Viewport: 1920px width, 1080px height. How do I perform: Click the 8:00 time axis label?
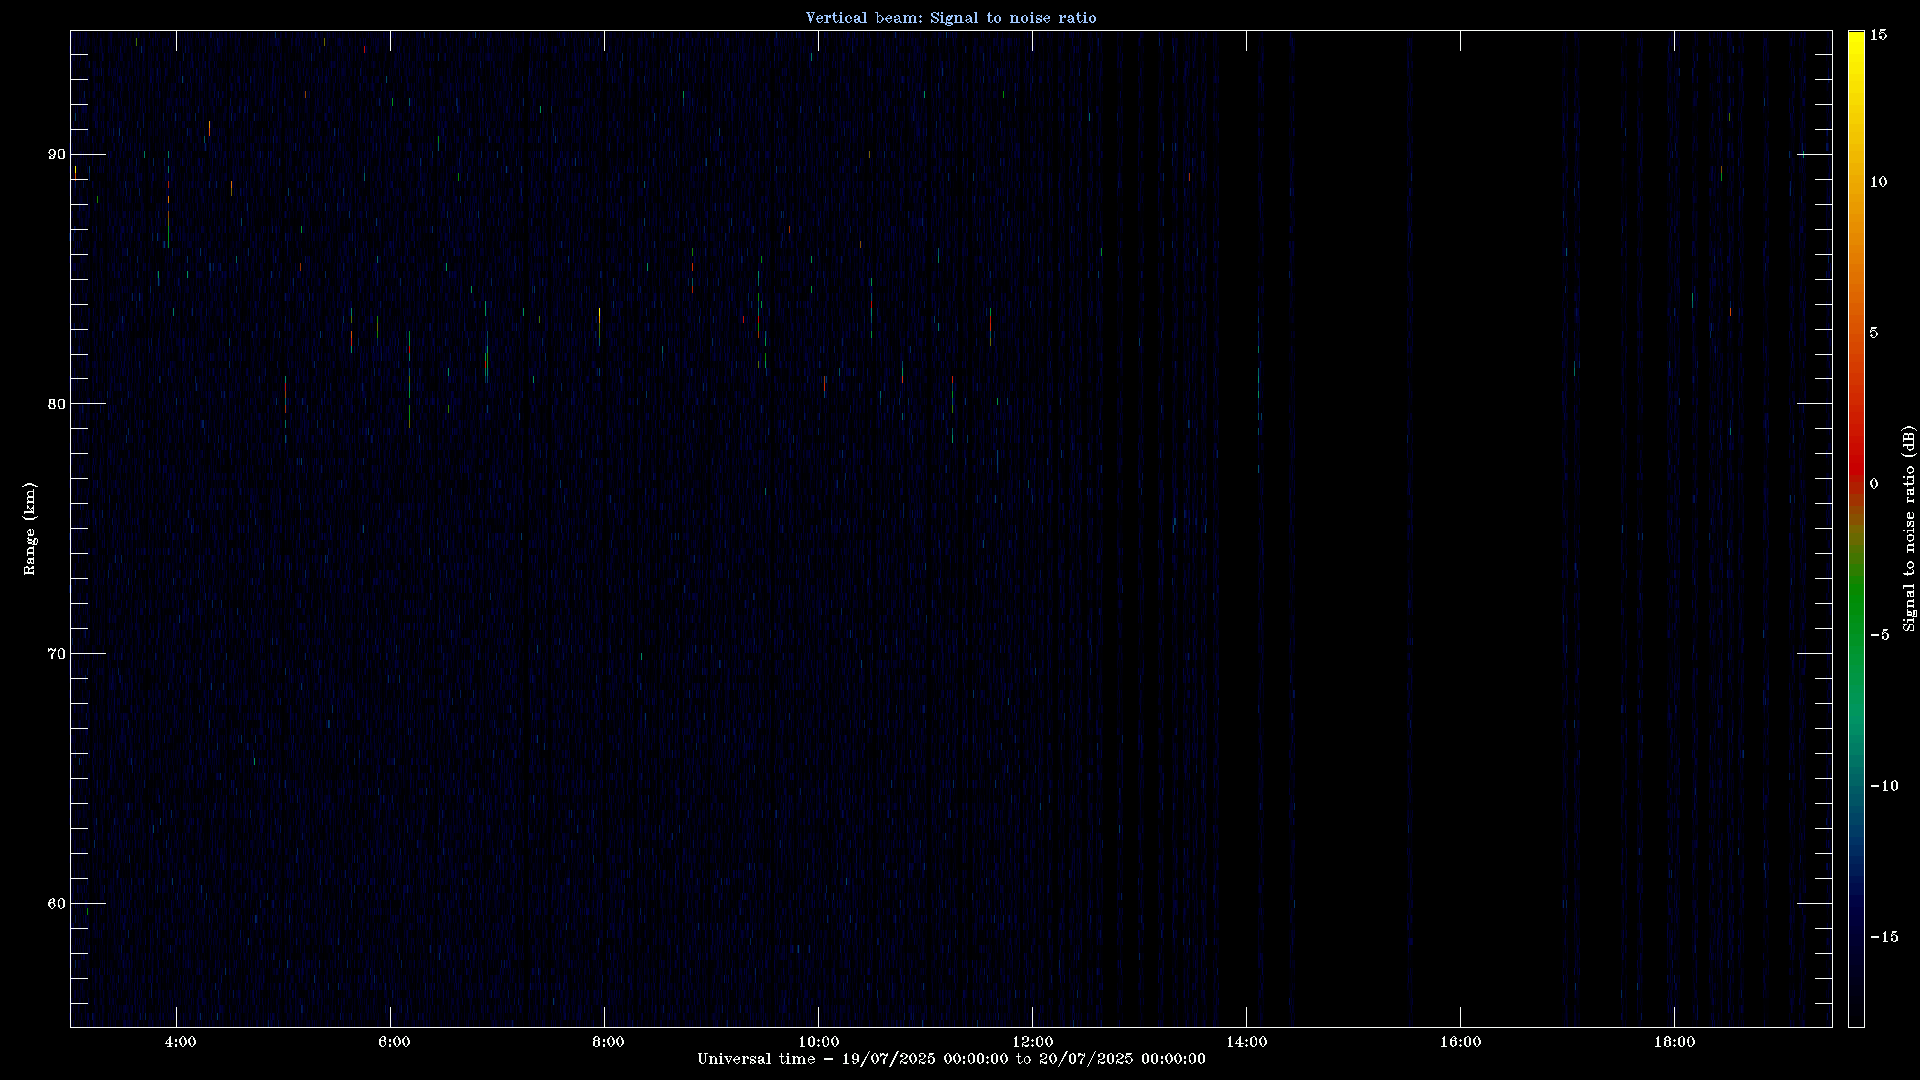[608, 1042]
